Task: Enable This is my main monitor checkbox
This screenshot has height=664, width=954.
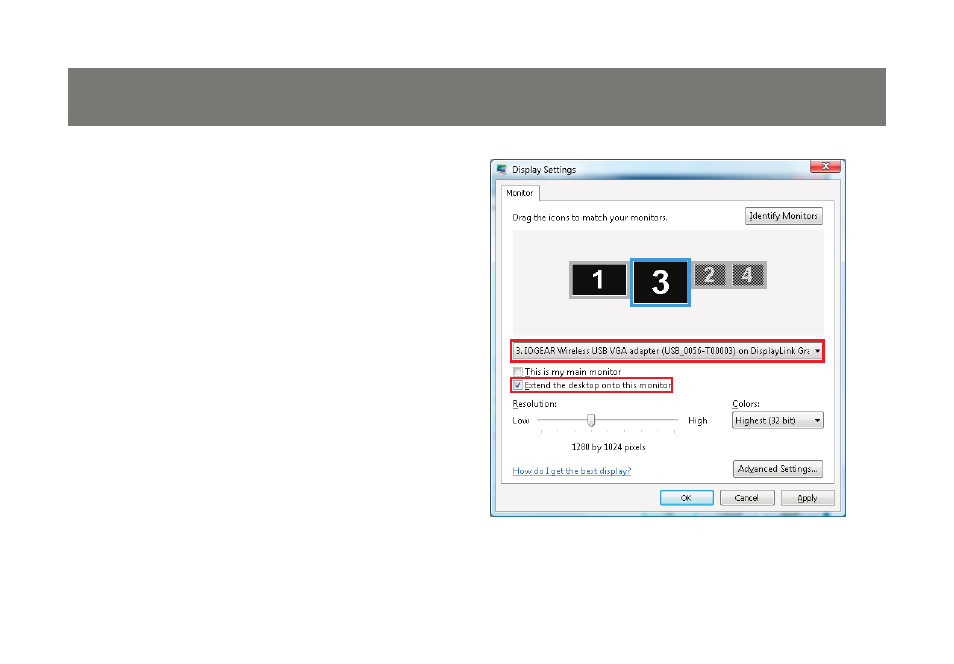Action: tap(518, 371)
